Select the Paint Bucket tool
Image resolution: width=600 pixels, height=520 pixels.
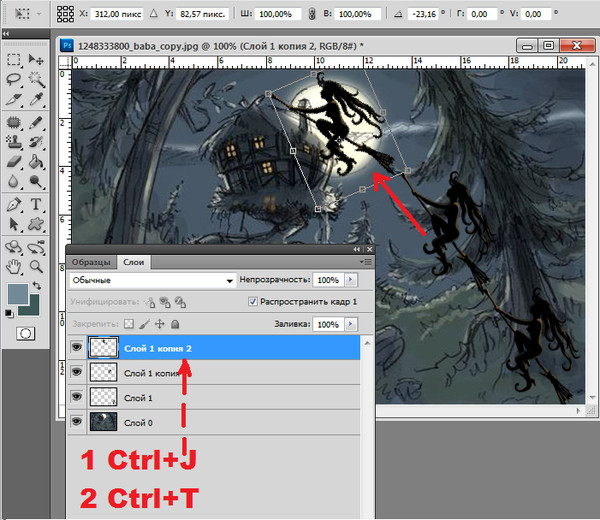(36, 161)
